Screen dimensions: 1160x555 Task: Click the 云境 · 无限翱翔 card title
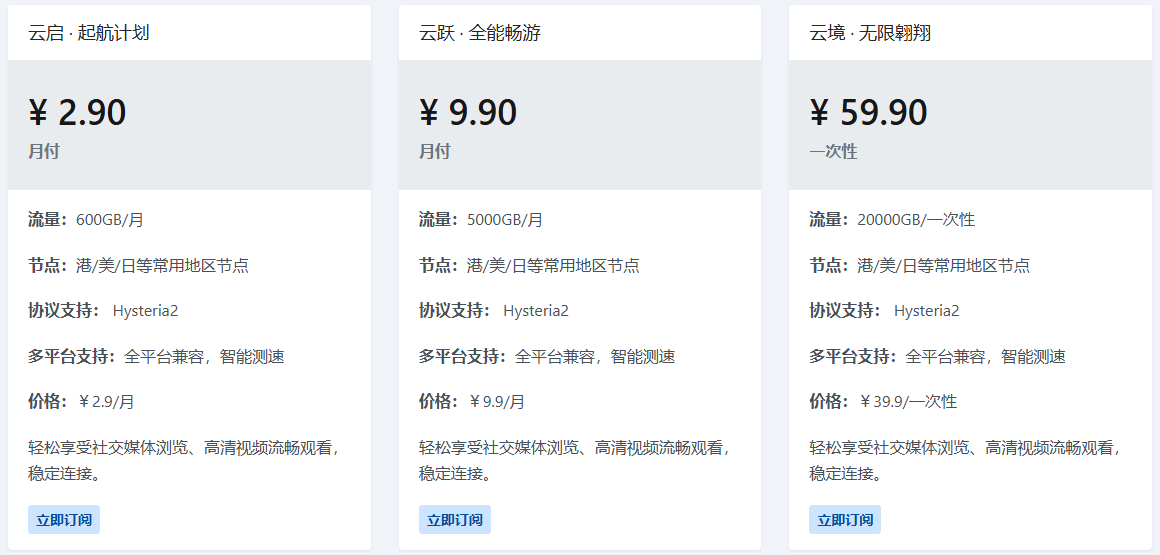[x=870, y=33]
